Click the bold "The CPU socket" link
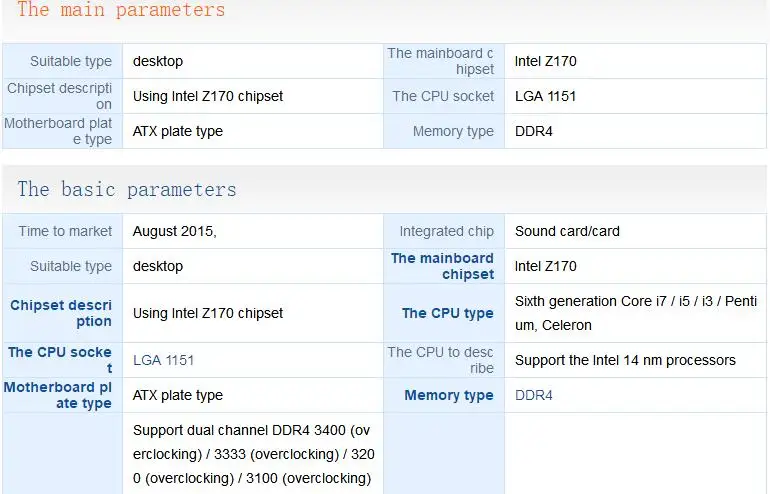Image resolution: width=770 pixels, height=494 pixels. (60, 360)
